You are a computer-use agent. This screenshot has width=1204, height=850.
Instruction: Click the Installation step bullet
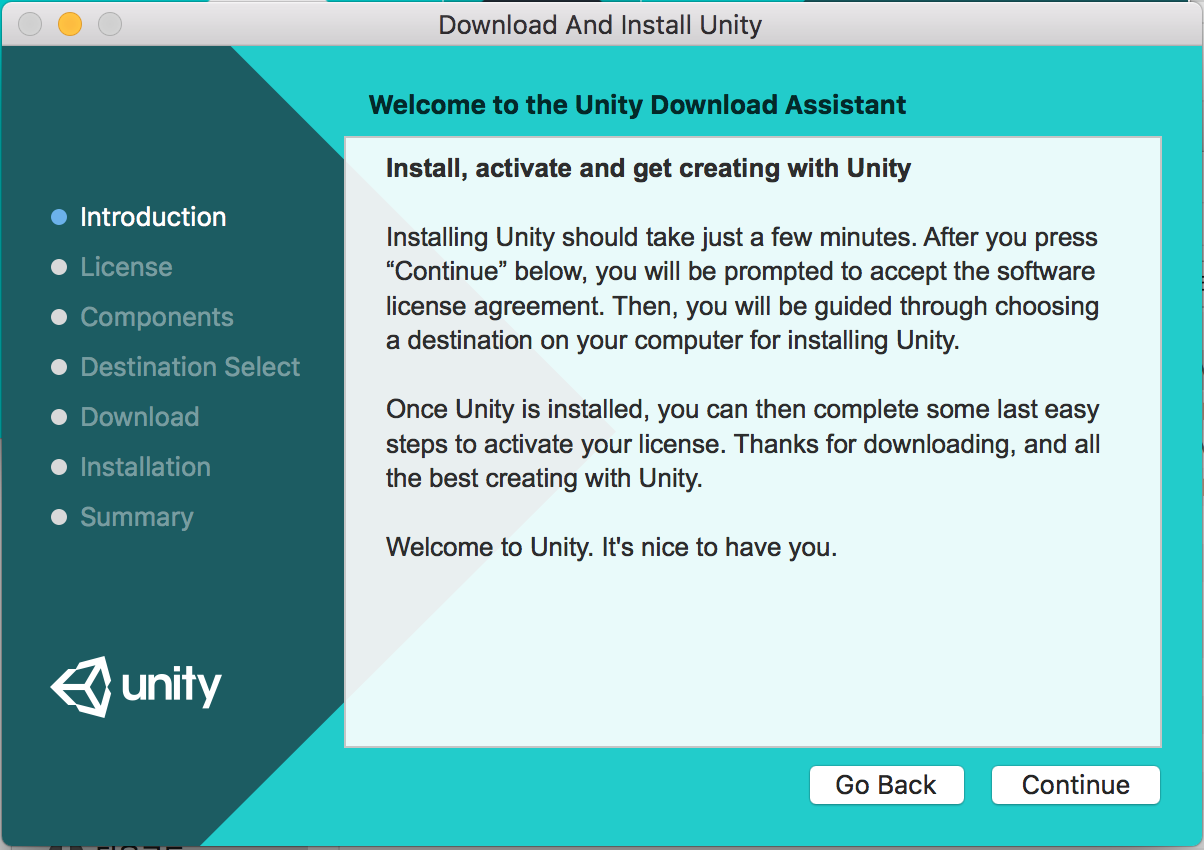(58, 466)
